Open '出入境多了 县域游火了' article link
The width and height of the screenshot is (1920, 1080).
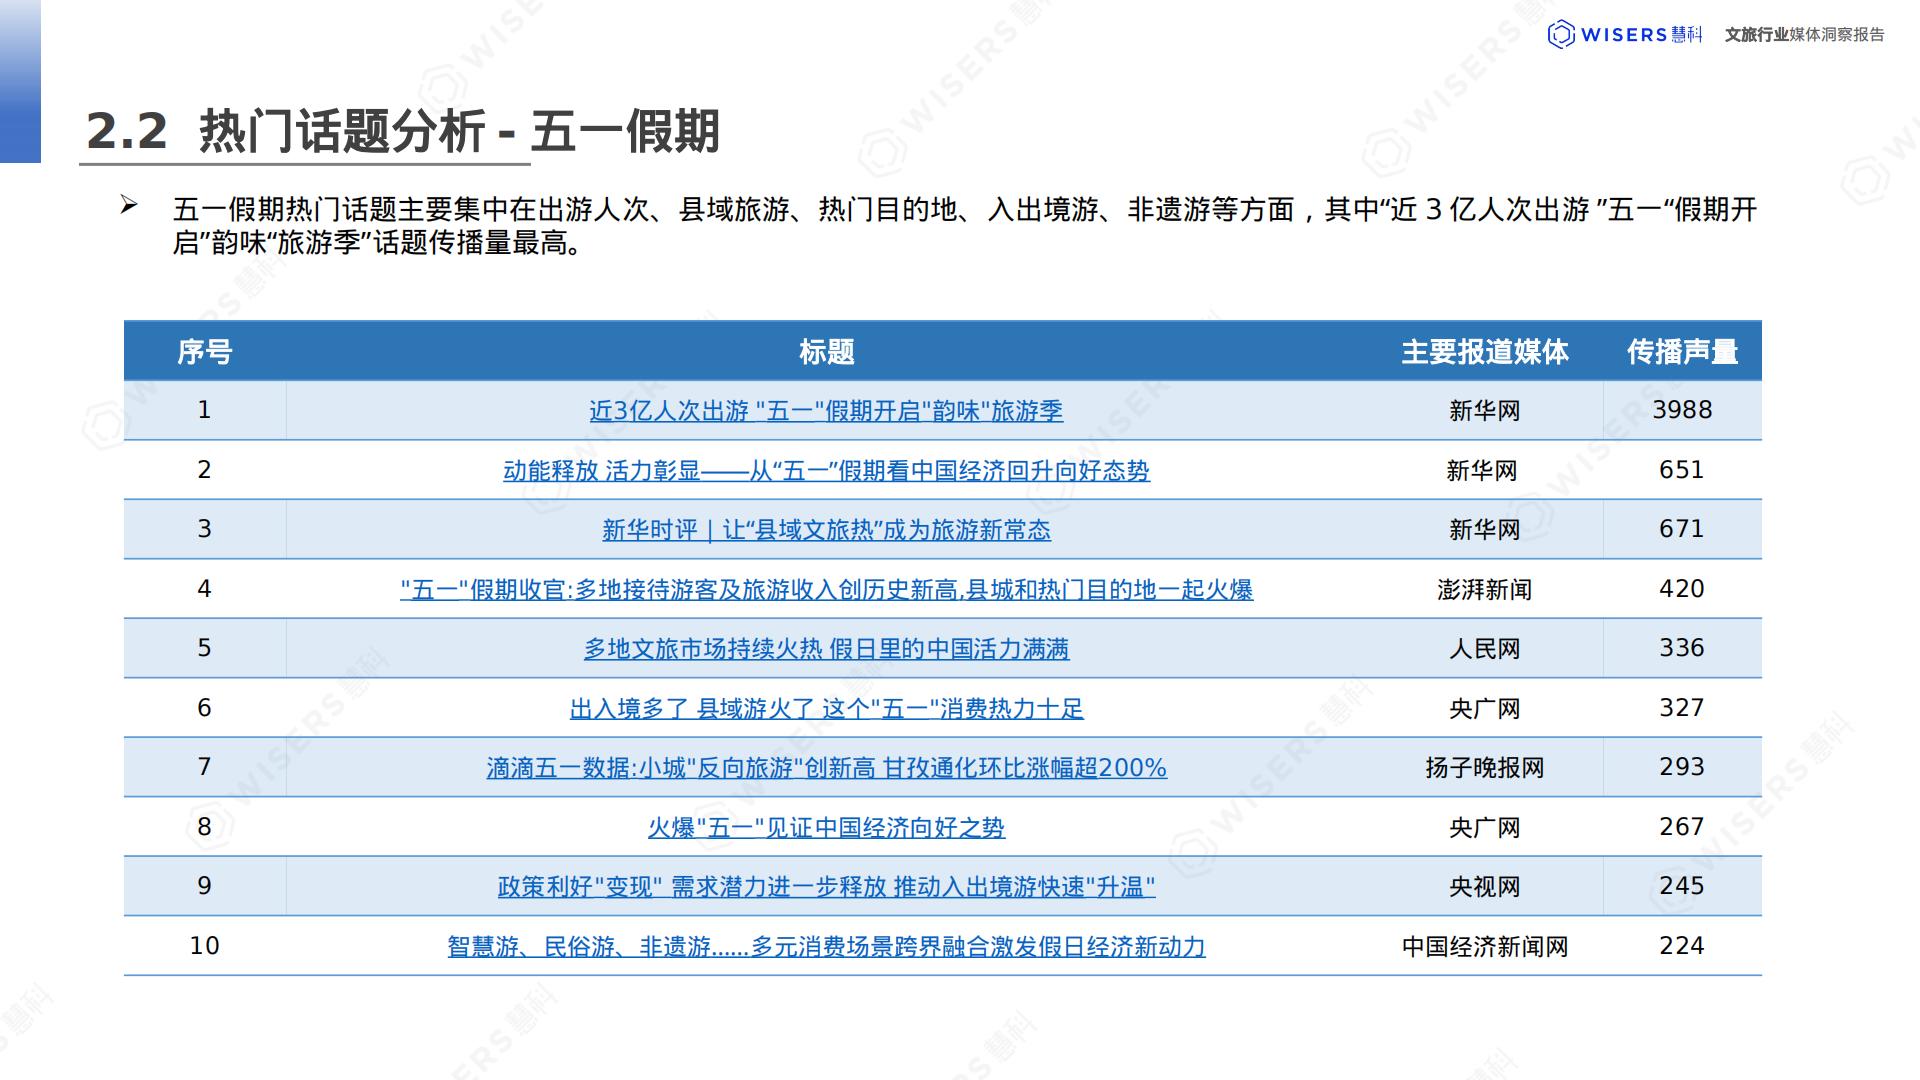(825, 709)
